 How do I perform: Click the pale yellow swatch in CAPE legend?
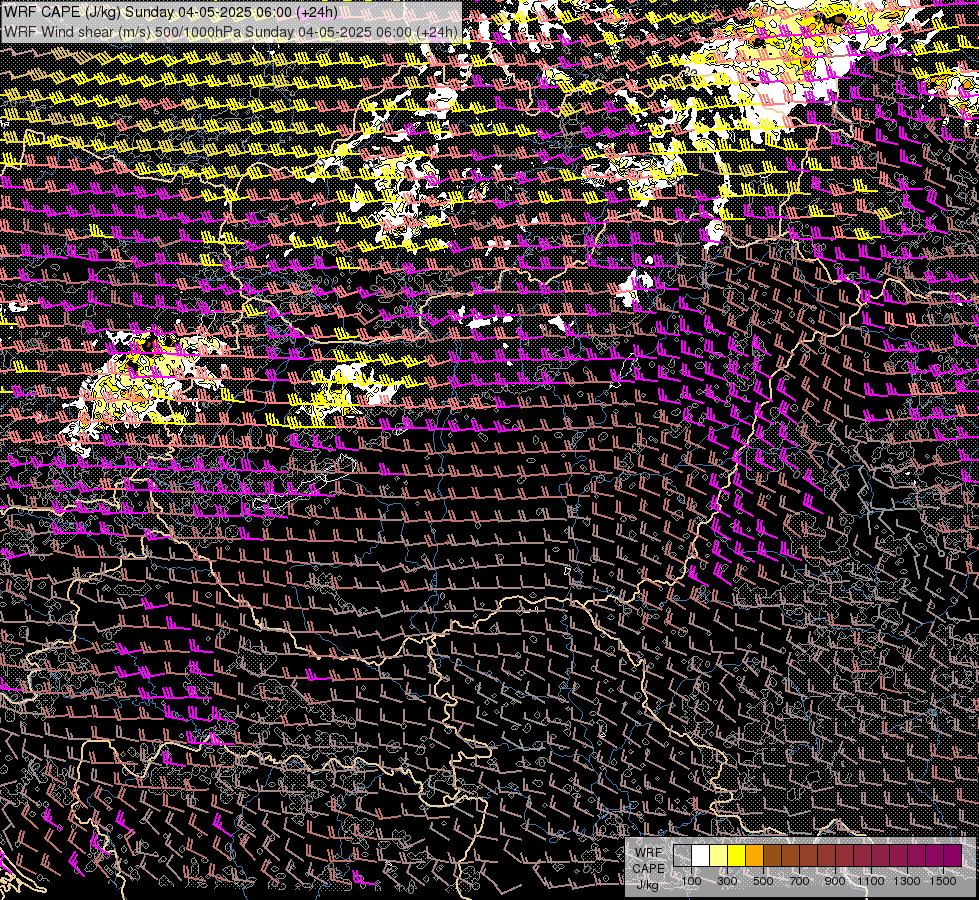click(x=719, y=855)
